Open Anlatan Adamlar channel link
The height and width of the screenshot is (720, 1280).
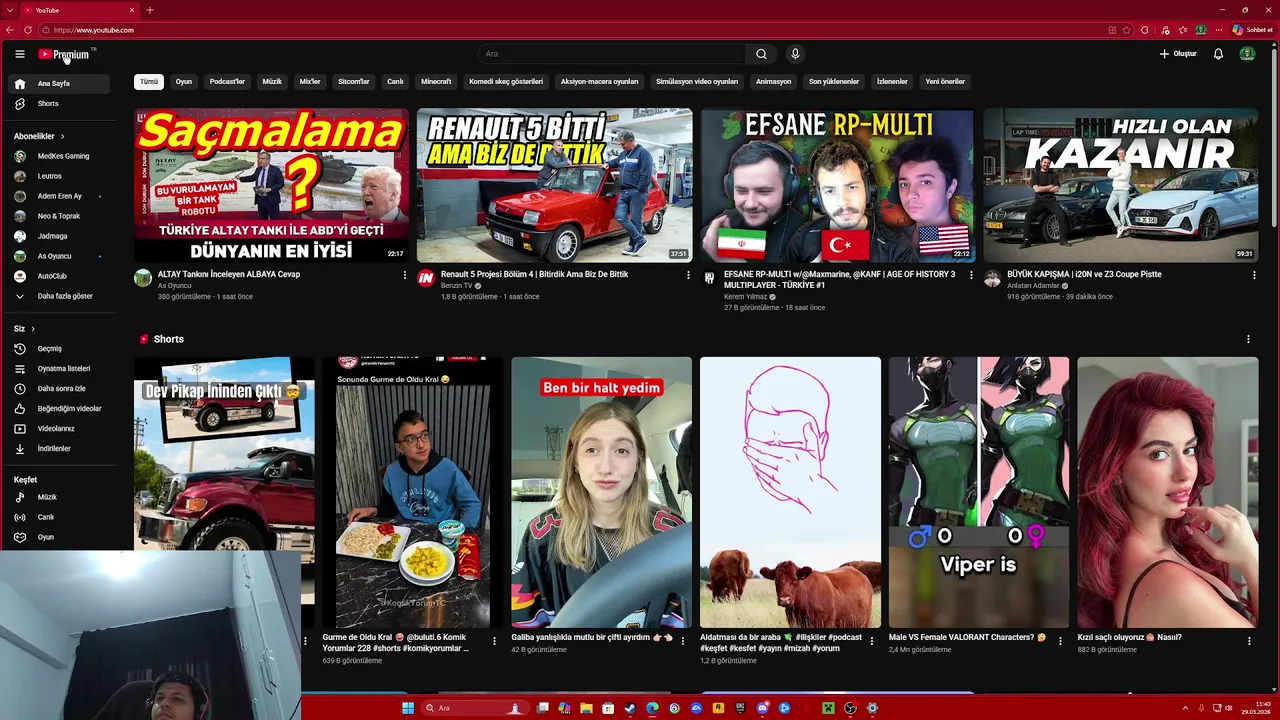click(1033, 286)
